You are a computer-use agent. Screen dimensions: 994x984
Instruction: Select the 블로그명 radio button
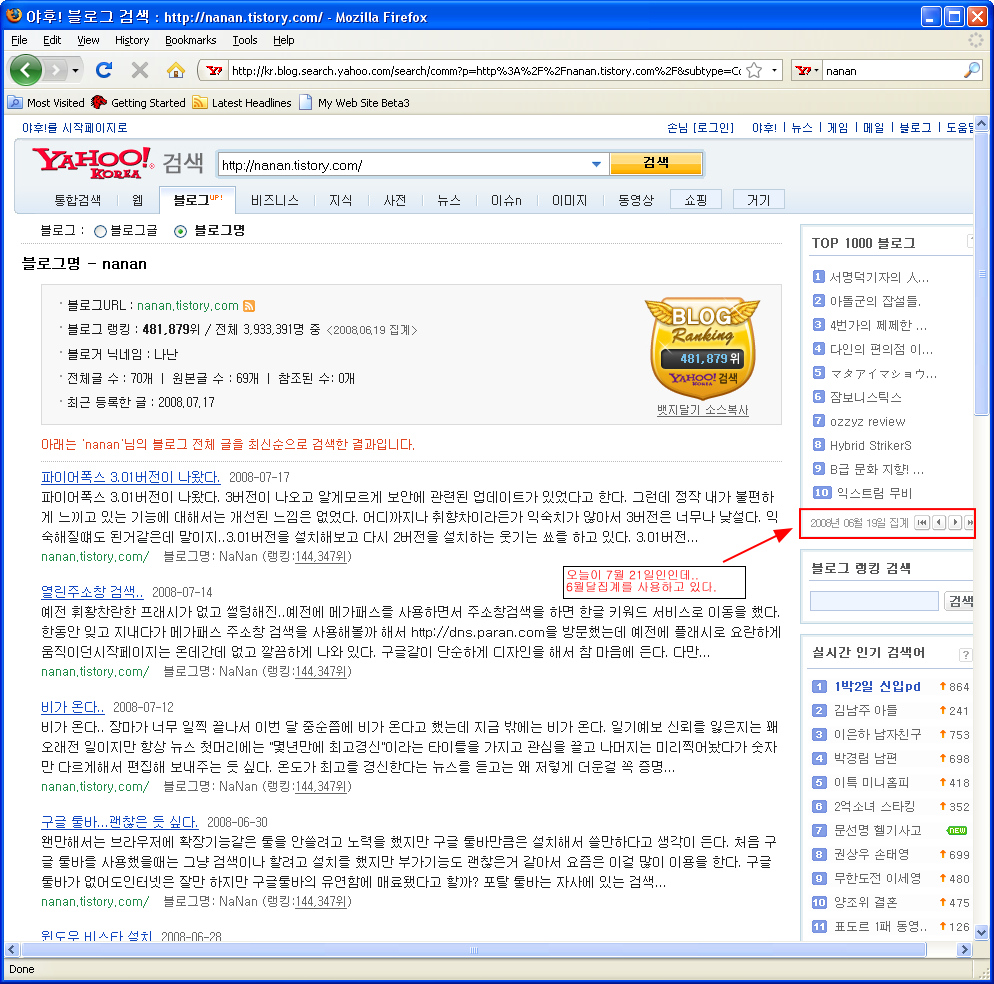[x=181, y=231]
